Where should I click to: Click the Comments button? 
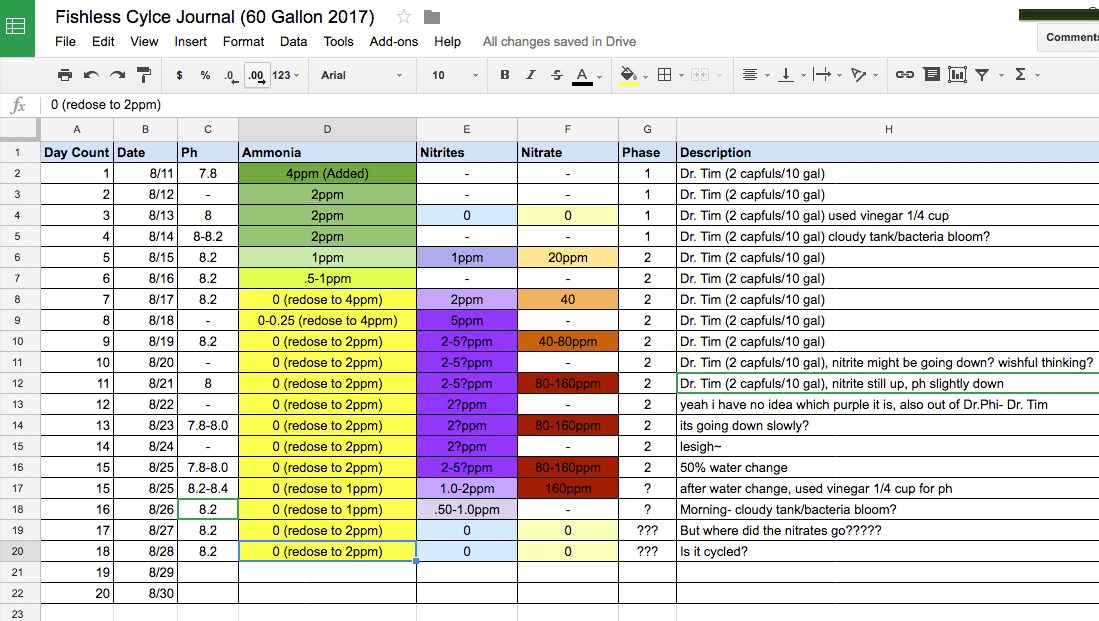tap(1071, 37)
